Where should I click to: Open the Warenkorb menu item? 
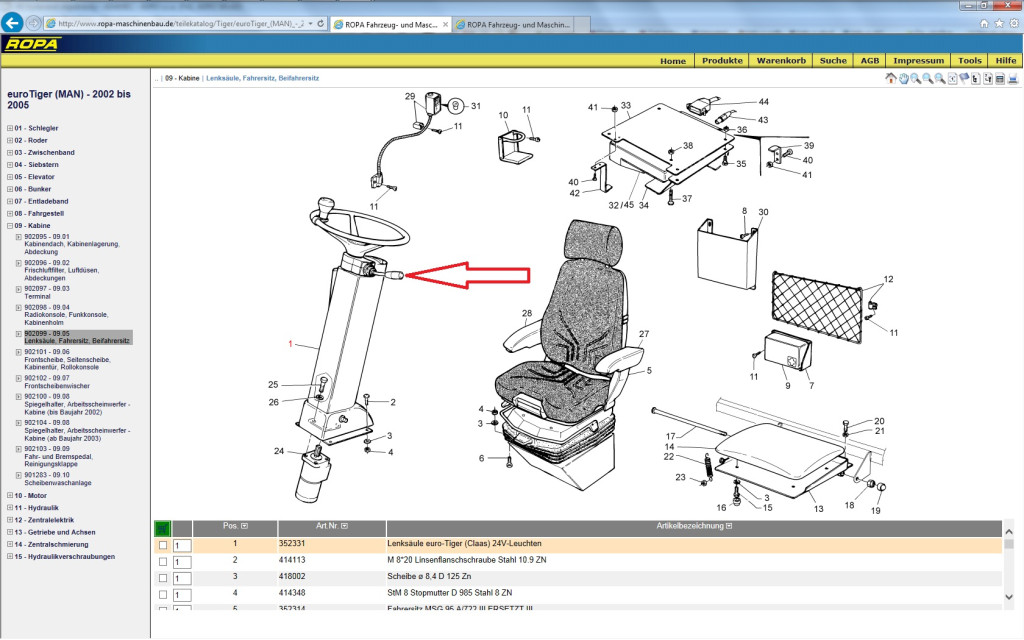coord(781,61)
